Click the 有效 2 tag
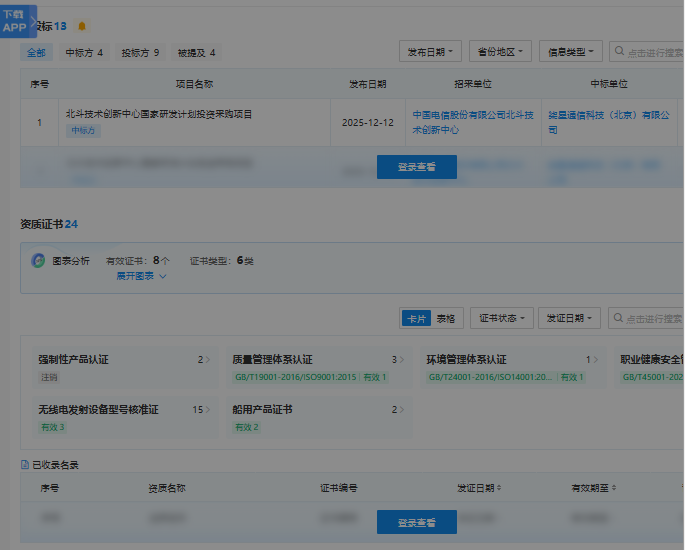This screenshot has height=550, width=685. pos(247,427)
